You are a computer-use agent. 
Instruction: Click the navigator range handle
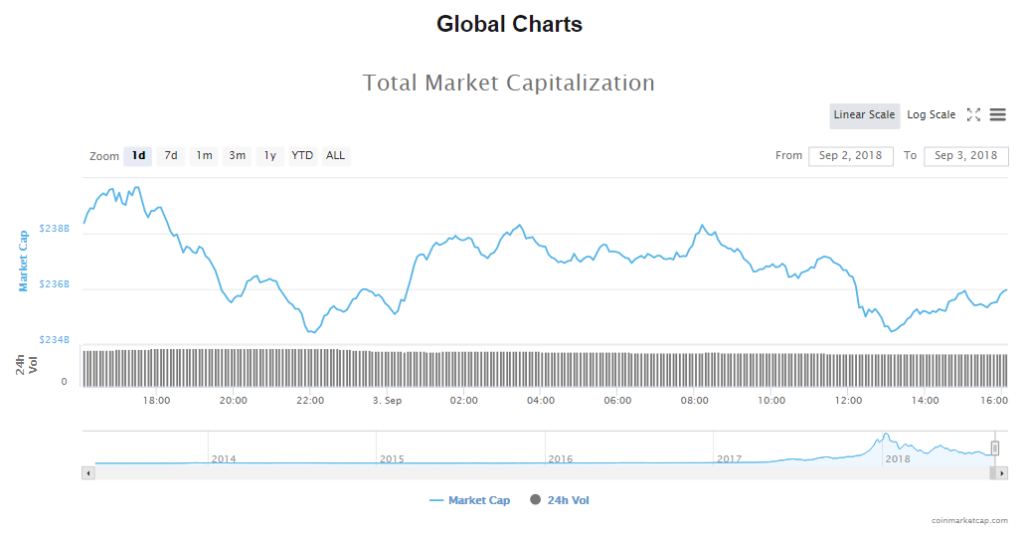pyautogui.click(x=995, y=448)
